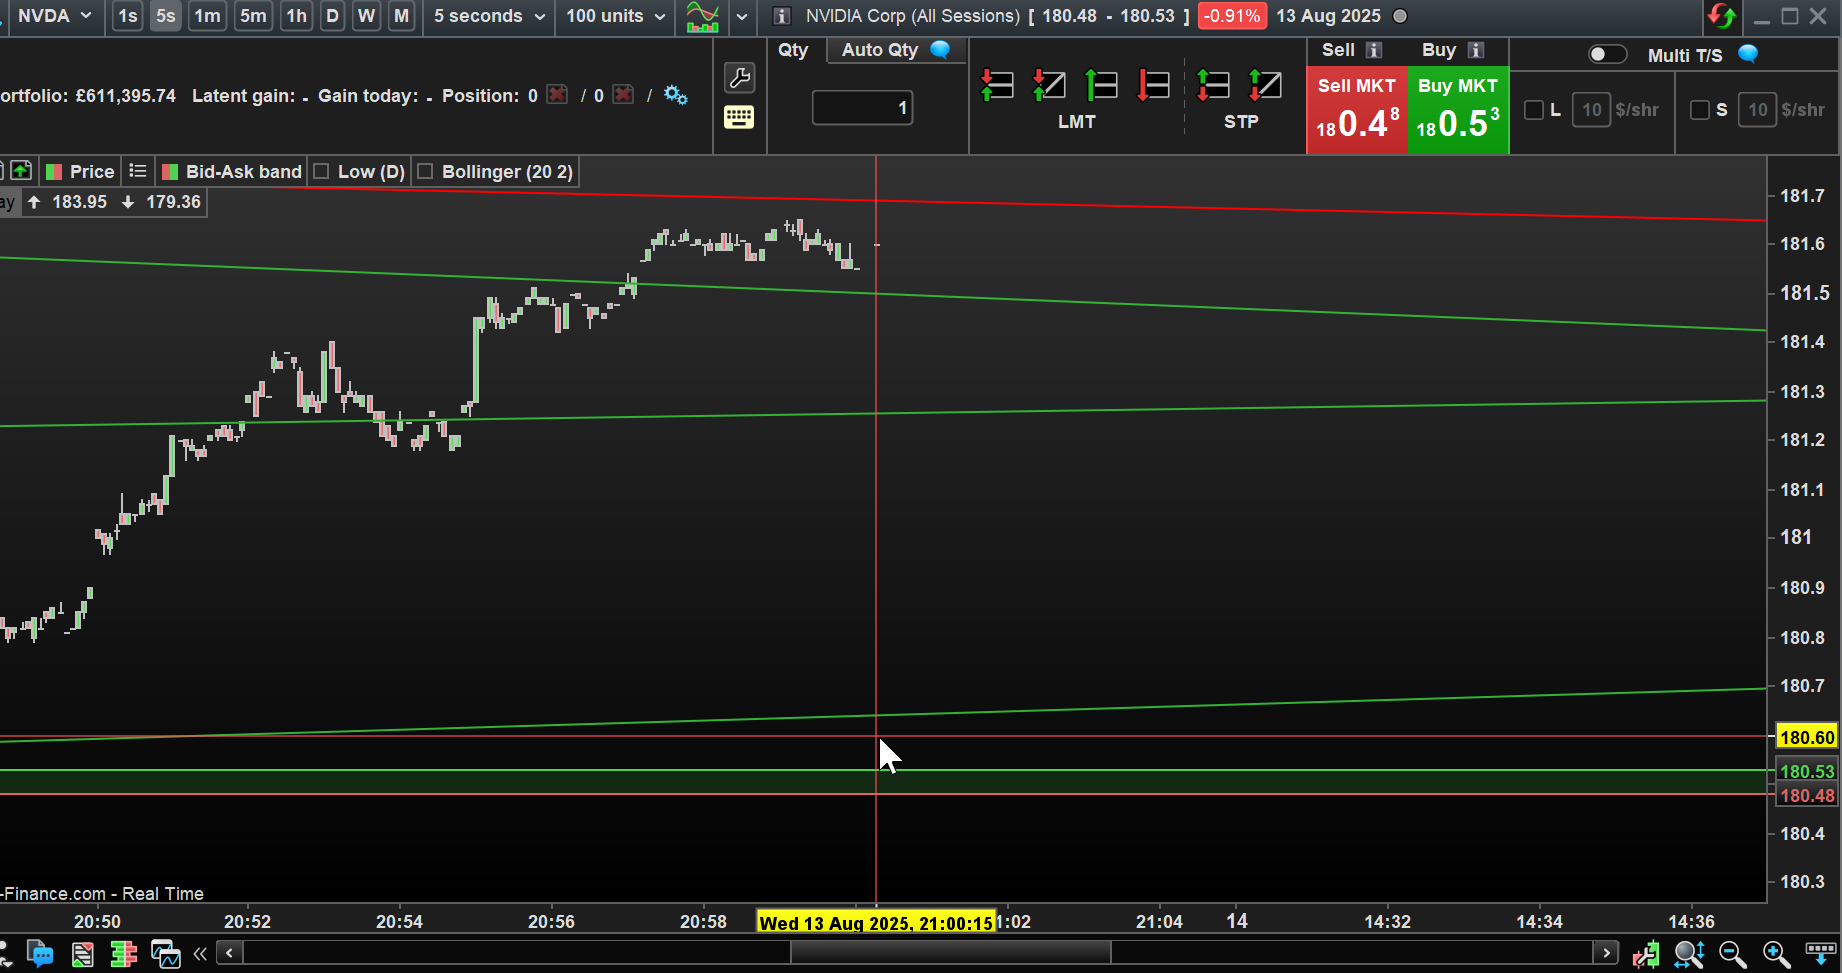This screenshot has width=1842, height=973.
Task: Open the Price legend list icon
Action: (138, 171)
